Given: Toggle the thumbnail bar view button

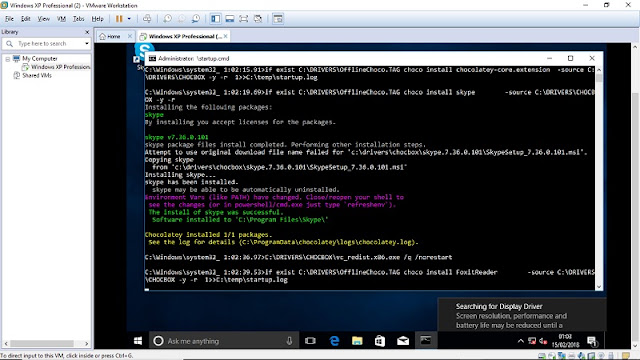Looking at the screenshot, I should (230, 19).
